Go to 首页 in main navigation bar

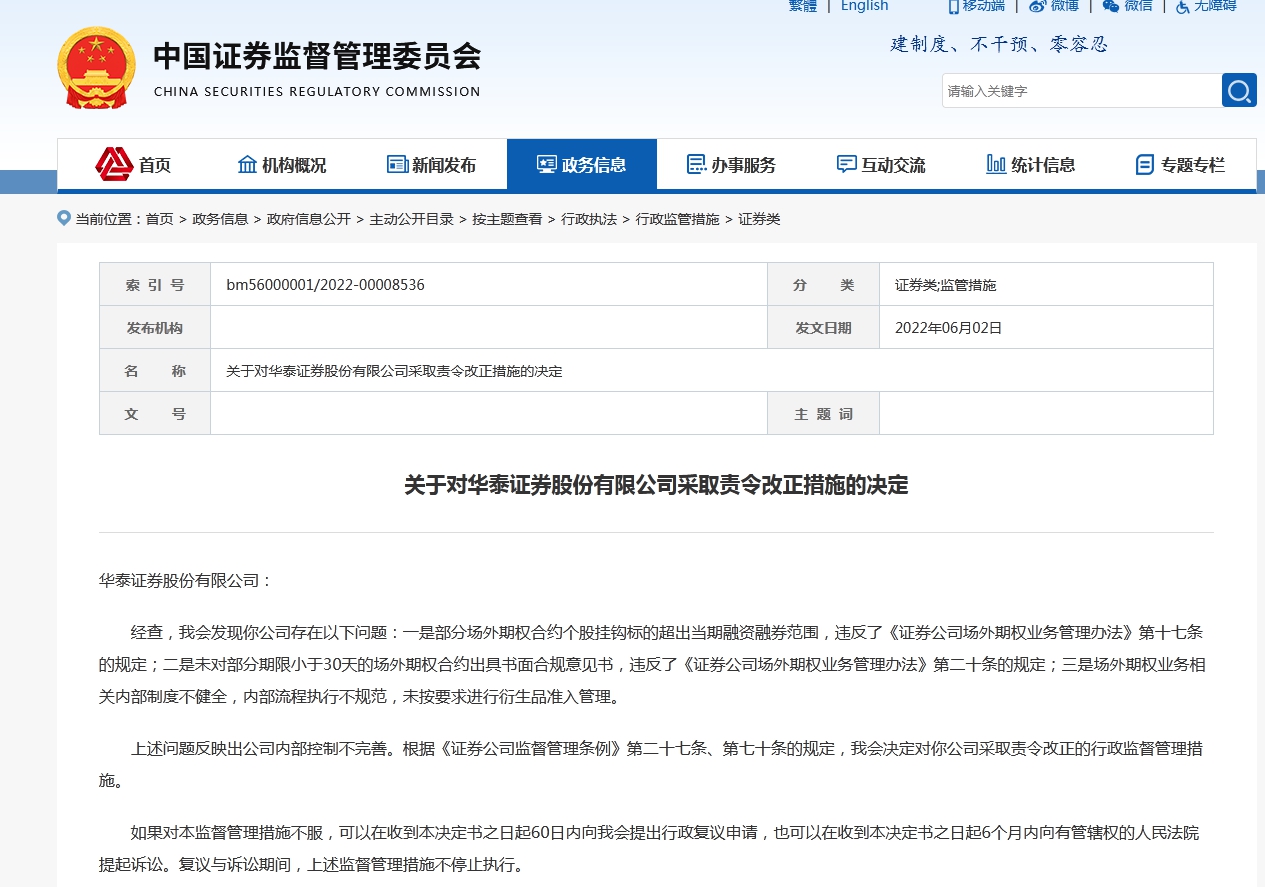134,165
